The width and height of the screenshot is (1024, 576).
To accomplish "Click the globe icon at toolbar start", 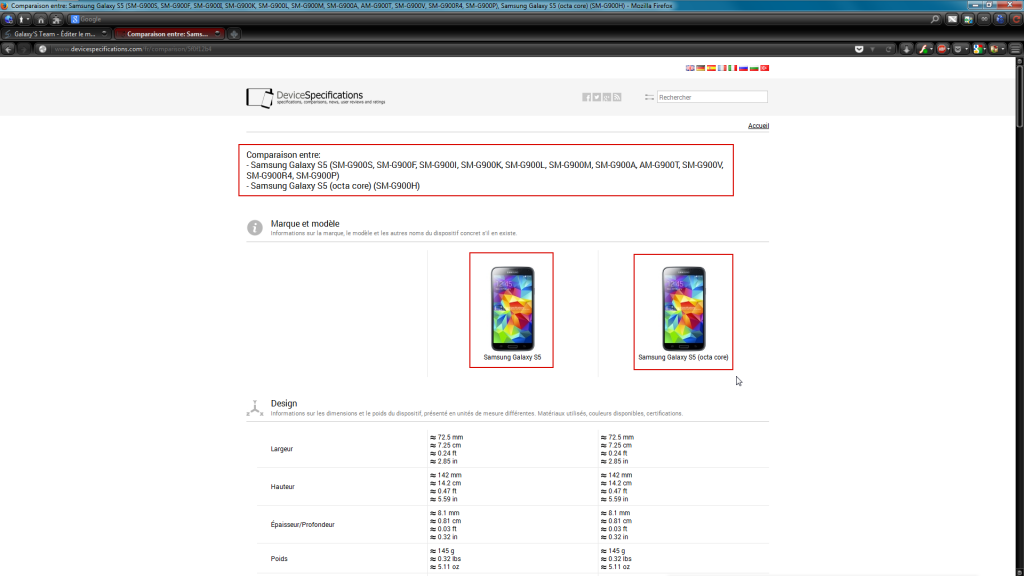I will (x=8, y=20).
